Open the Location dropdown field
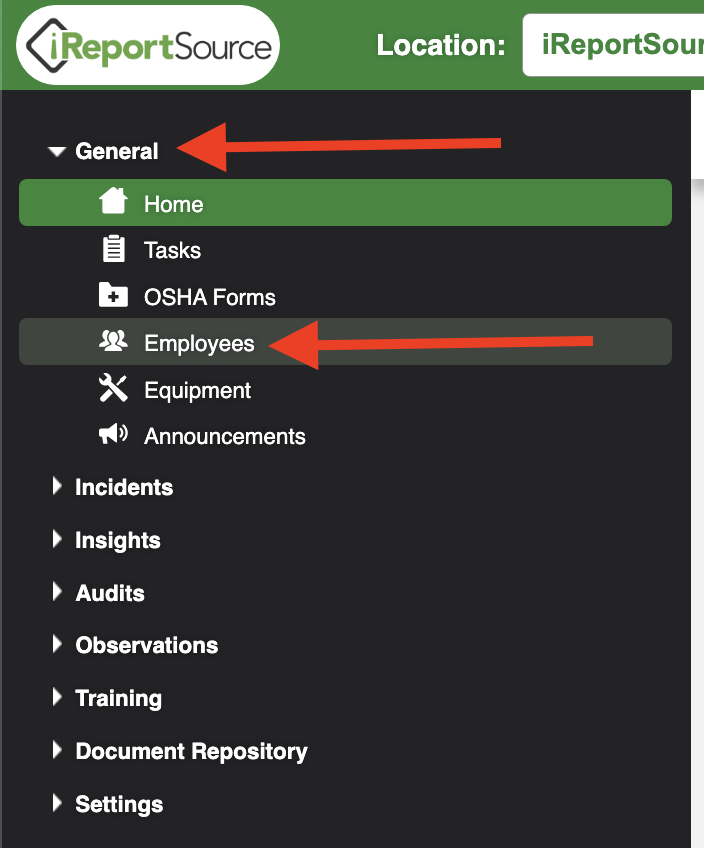Screen dimensions: 704x848 coord(613,45)
